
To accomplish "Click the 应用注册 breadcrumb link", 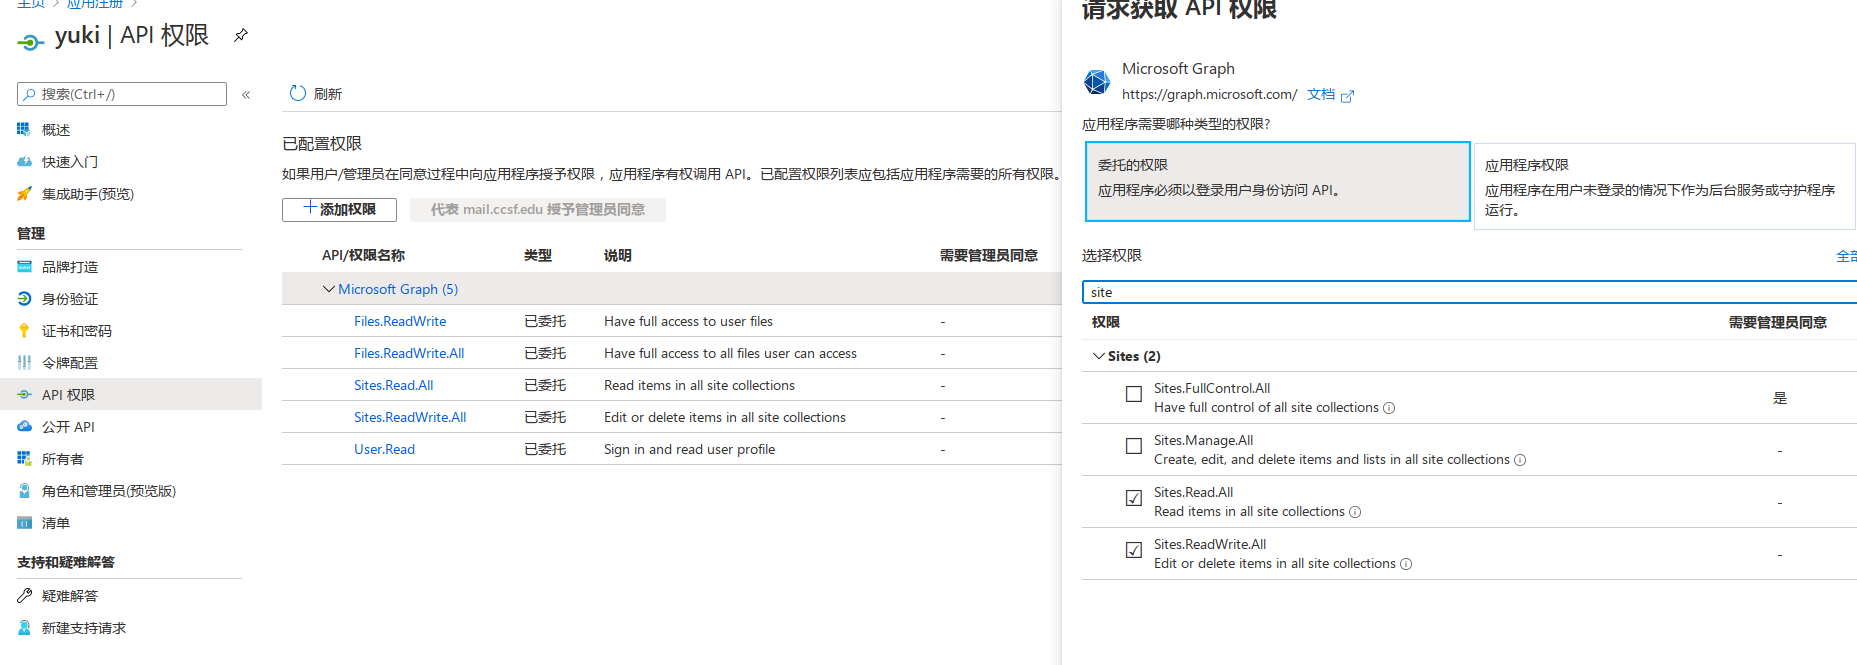I will [94, 4].
